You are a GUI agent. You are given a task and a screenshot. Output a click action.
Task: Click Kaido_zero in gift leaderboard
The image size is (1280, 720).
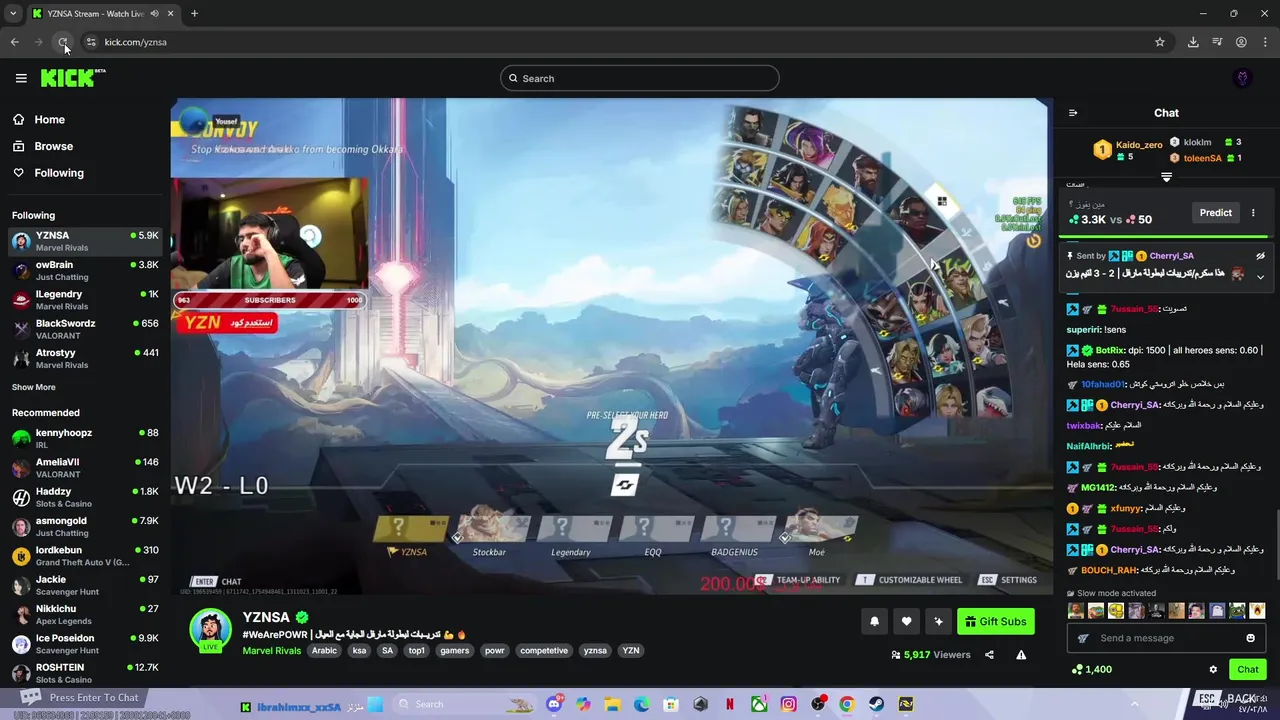pyautogui.click(x=1139, y=145)
